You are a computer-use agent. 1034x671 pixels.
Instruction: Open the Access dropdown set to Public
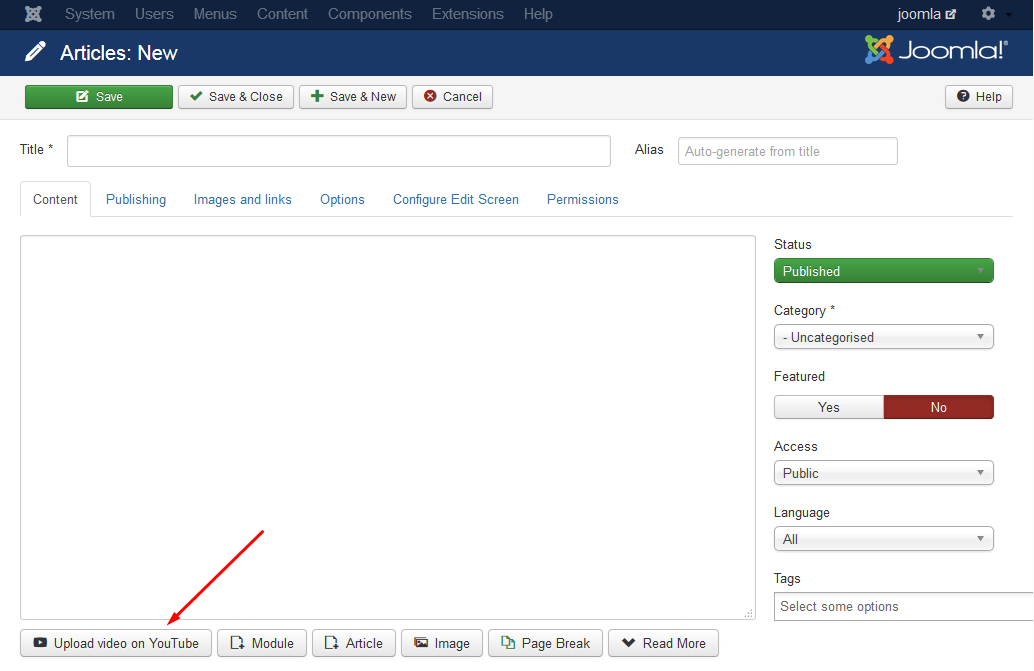[883, 473]
